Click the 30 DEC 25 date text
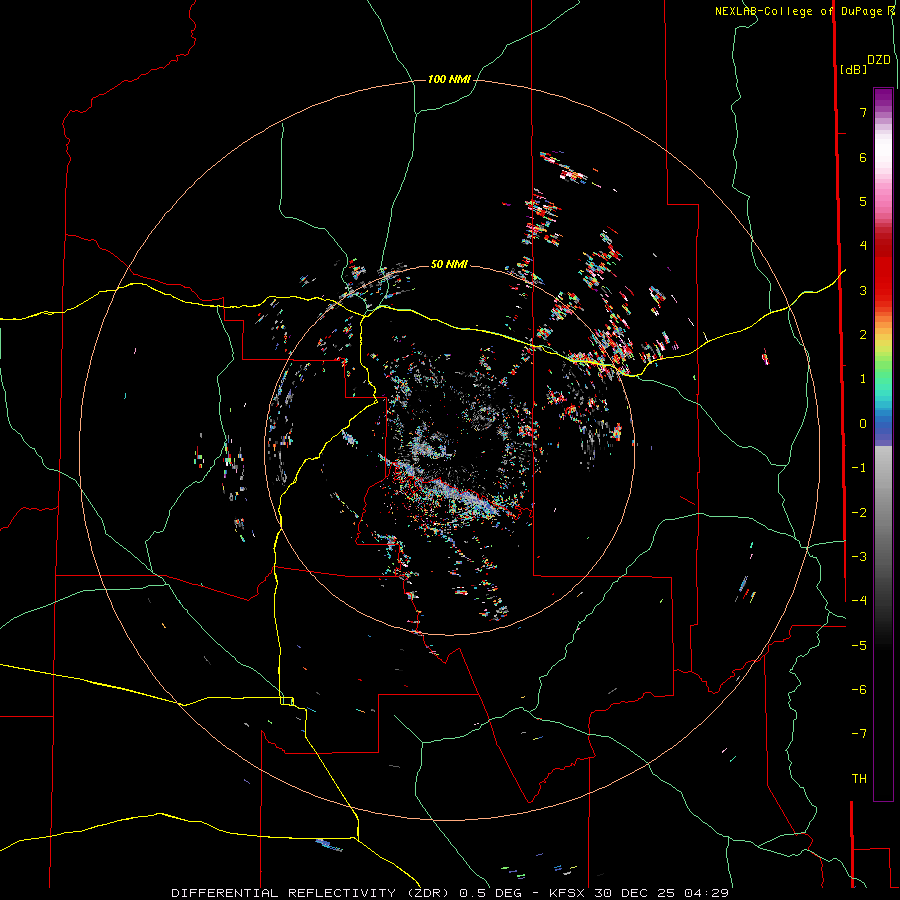The height and width of the screenshot is (900, 900). pyautogui.click(x=635, y=893)
